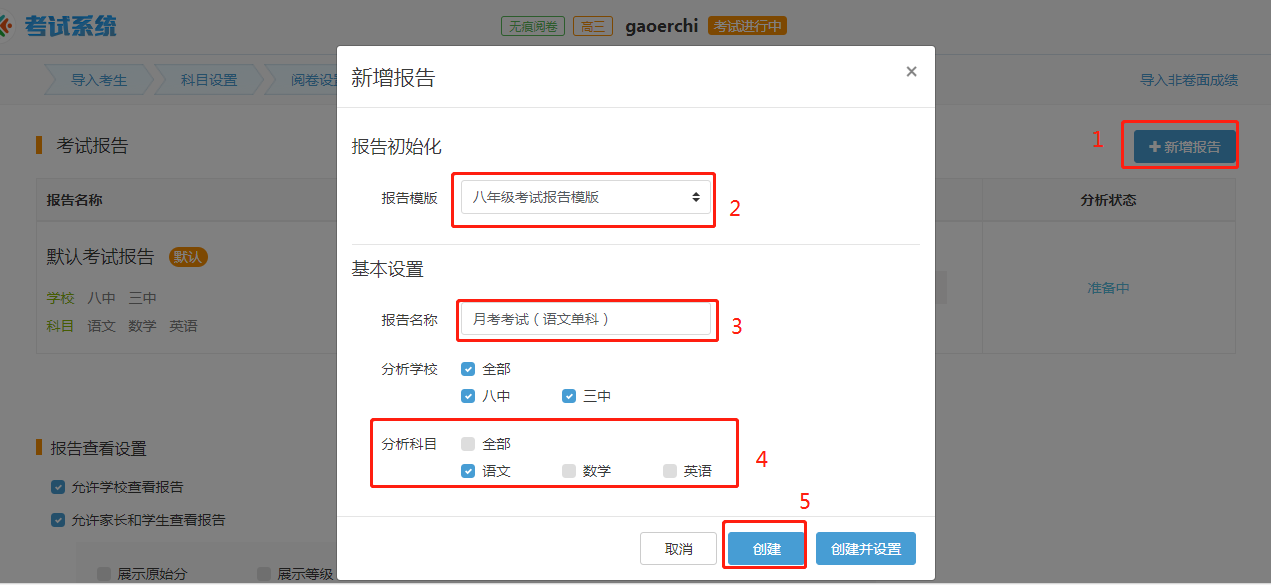
Task: Go to 导入考生 step
Action: [x=99, y=80]
